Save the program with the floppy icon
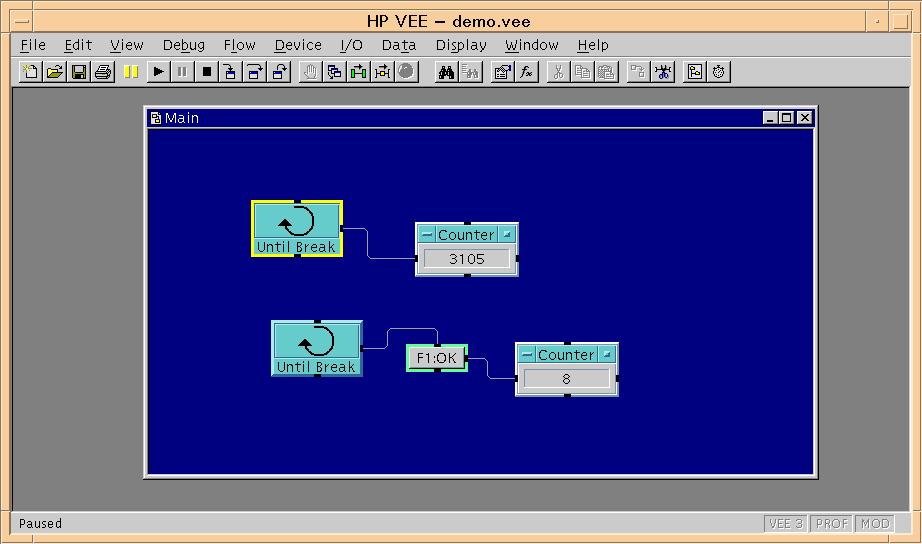 click(x=79, y=72)
